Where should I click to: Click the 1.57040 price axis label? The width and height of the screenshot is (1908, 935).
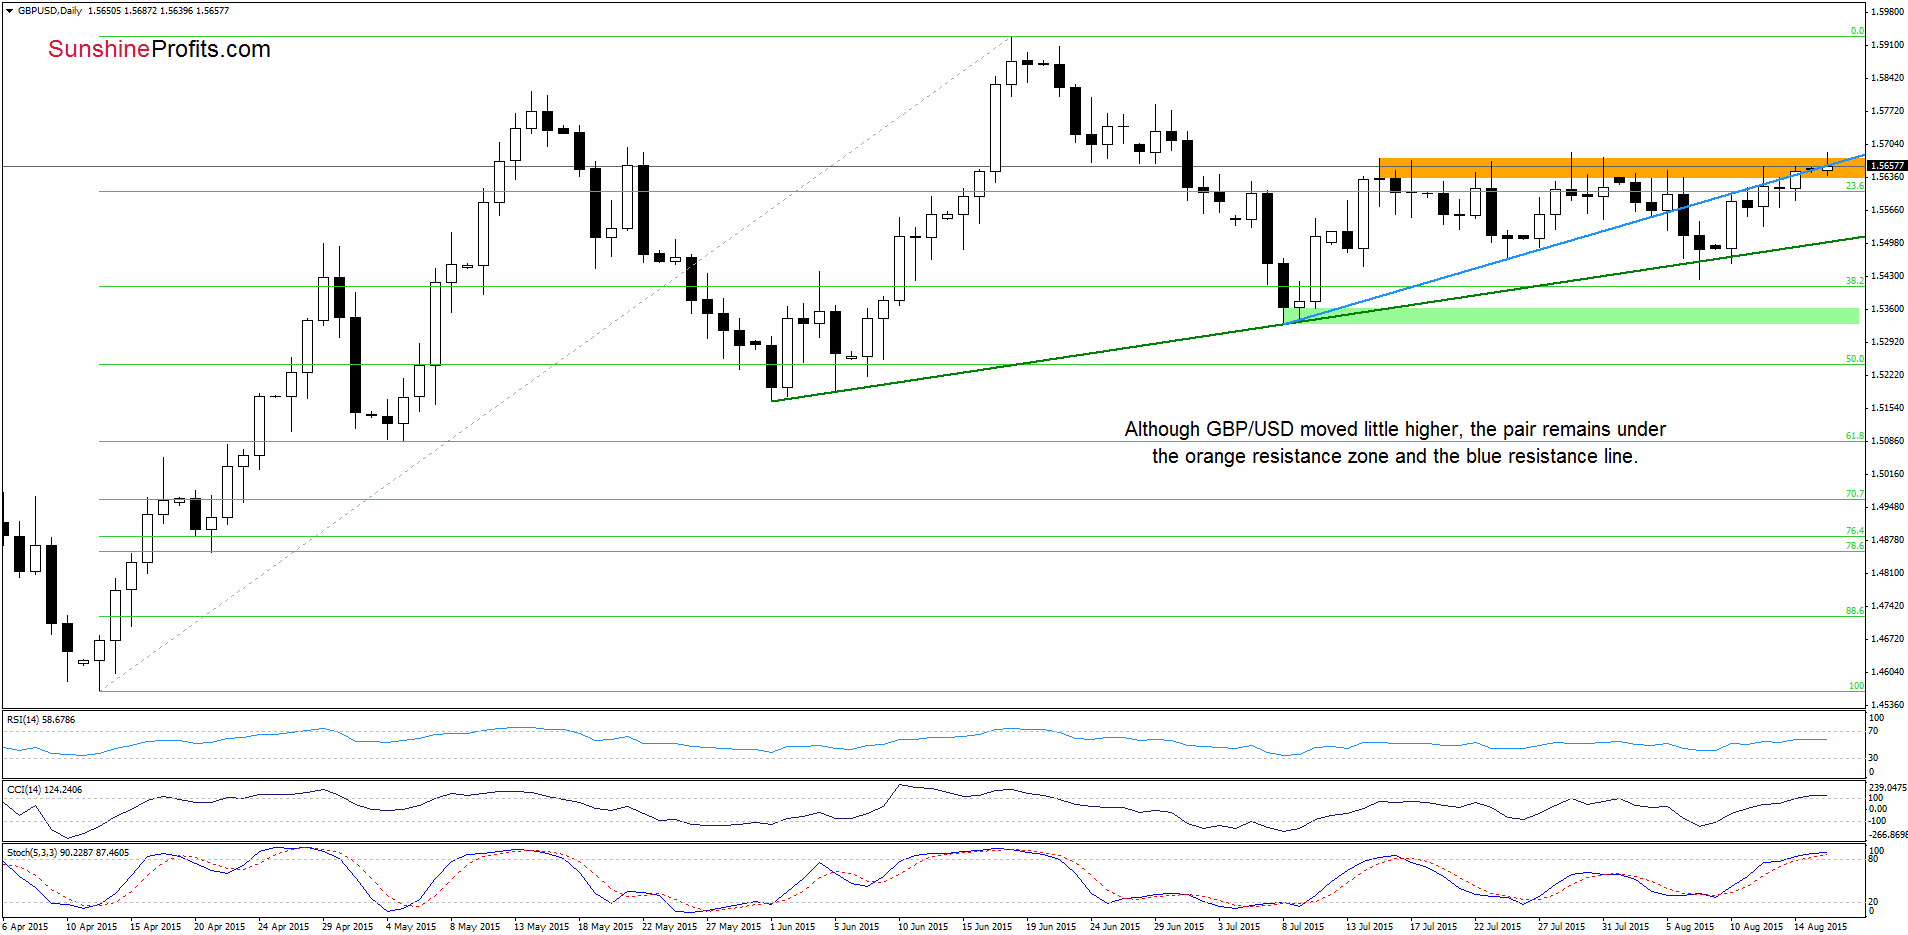click(x=1887, y=144)
